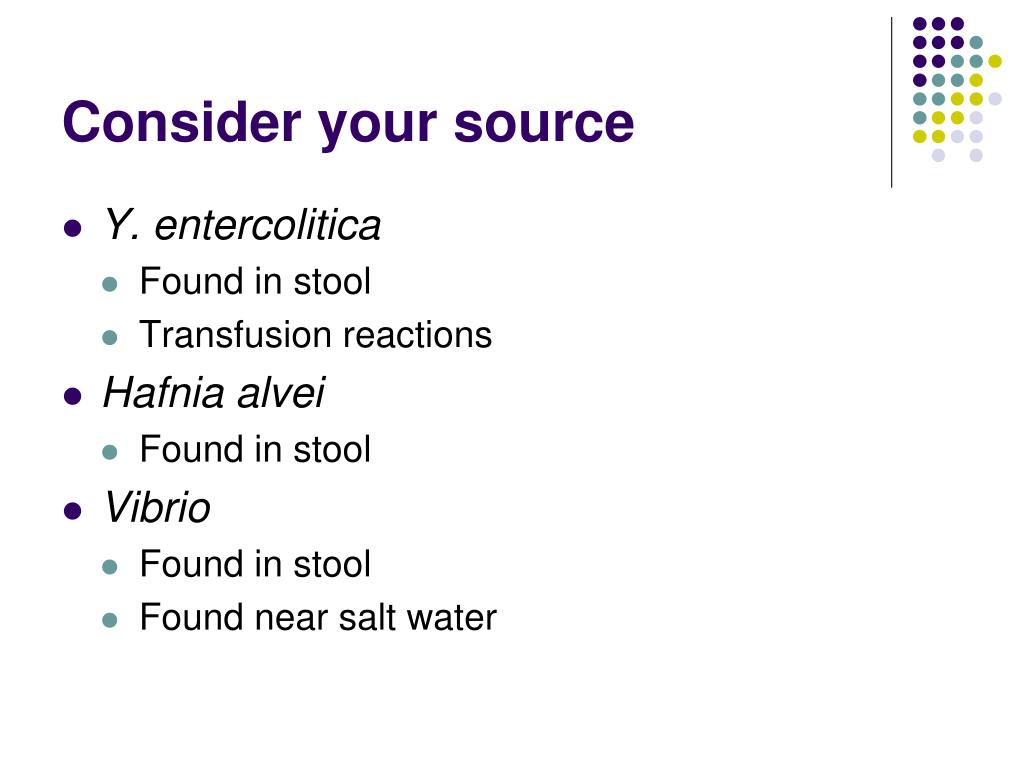Click the vertical divider line beside the dots

coord(891,103)
